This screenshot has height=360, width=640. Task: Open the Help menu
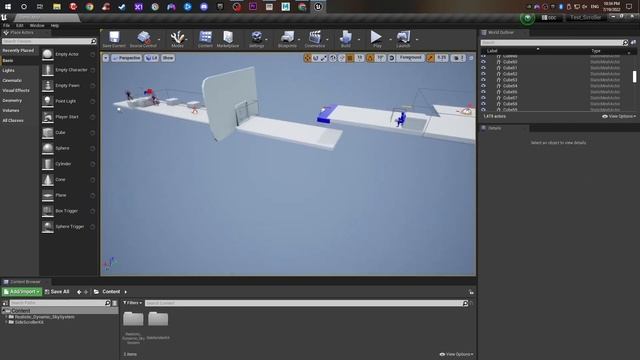55,25
